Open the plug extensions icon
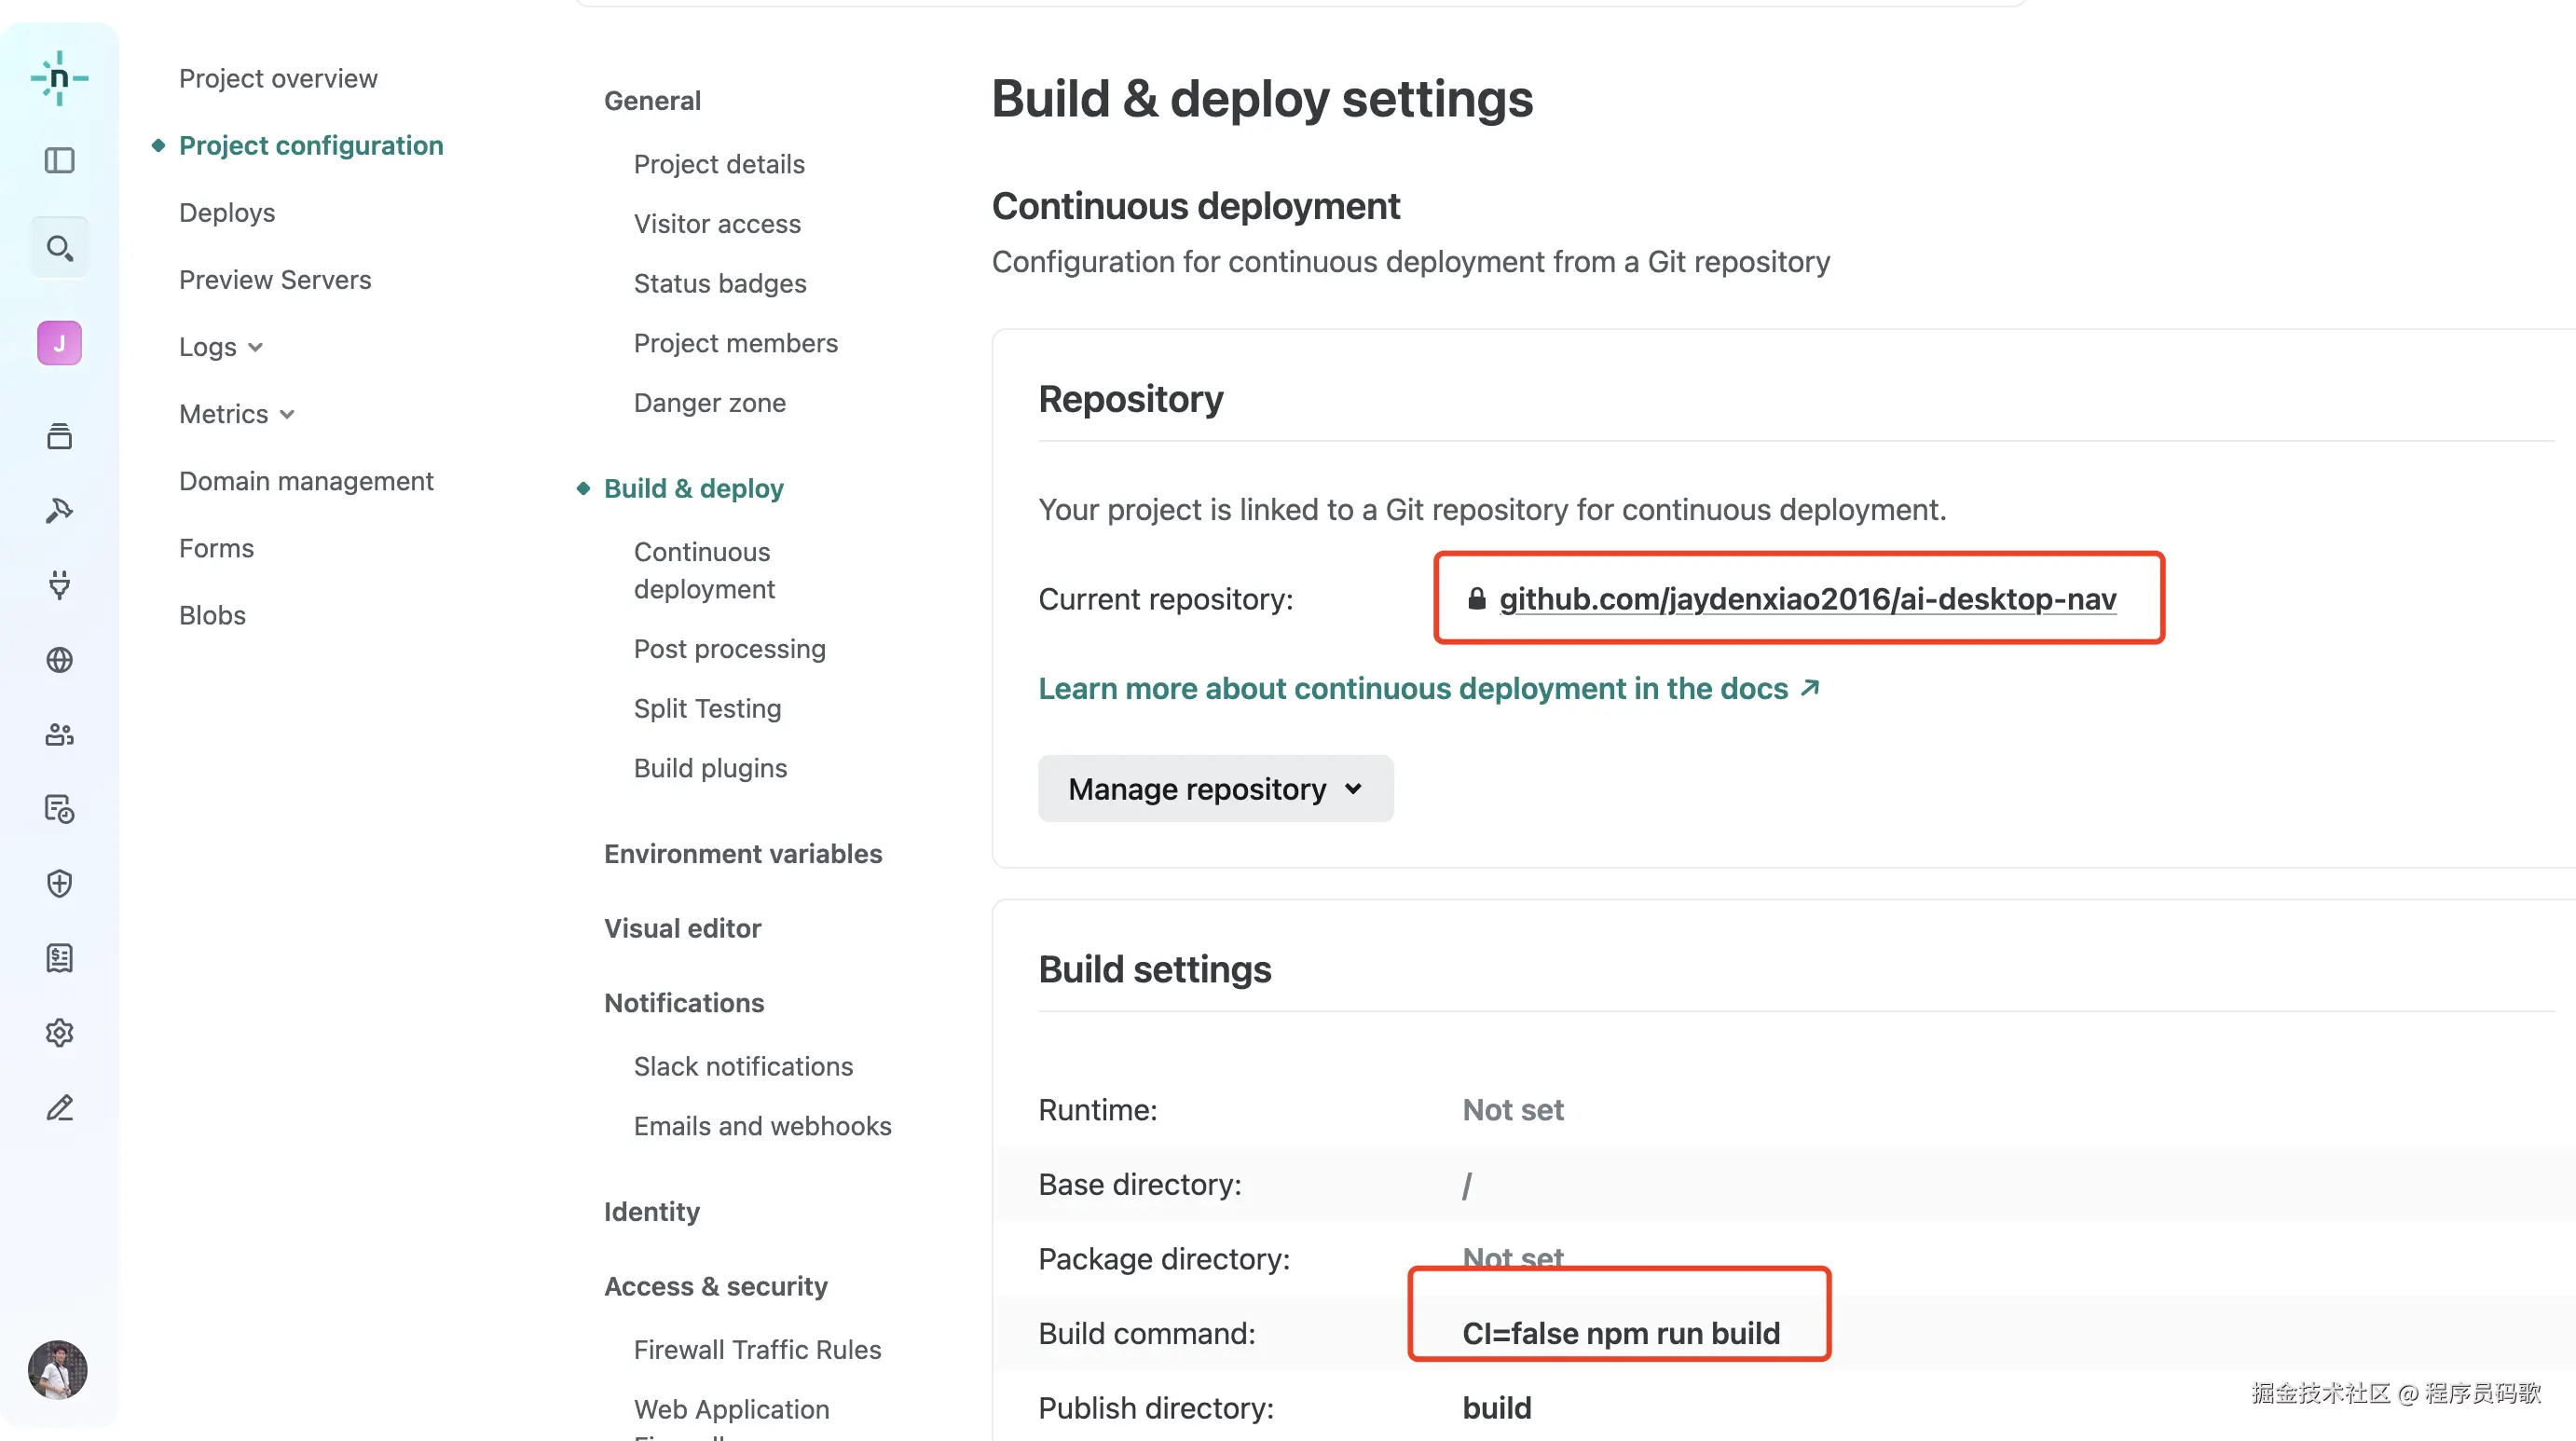Screen dimensions: 2576x1441 (59, 585)
